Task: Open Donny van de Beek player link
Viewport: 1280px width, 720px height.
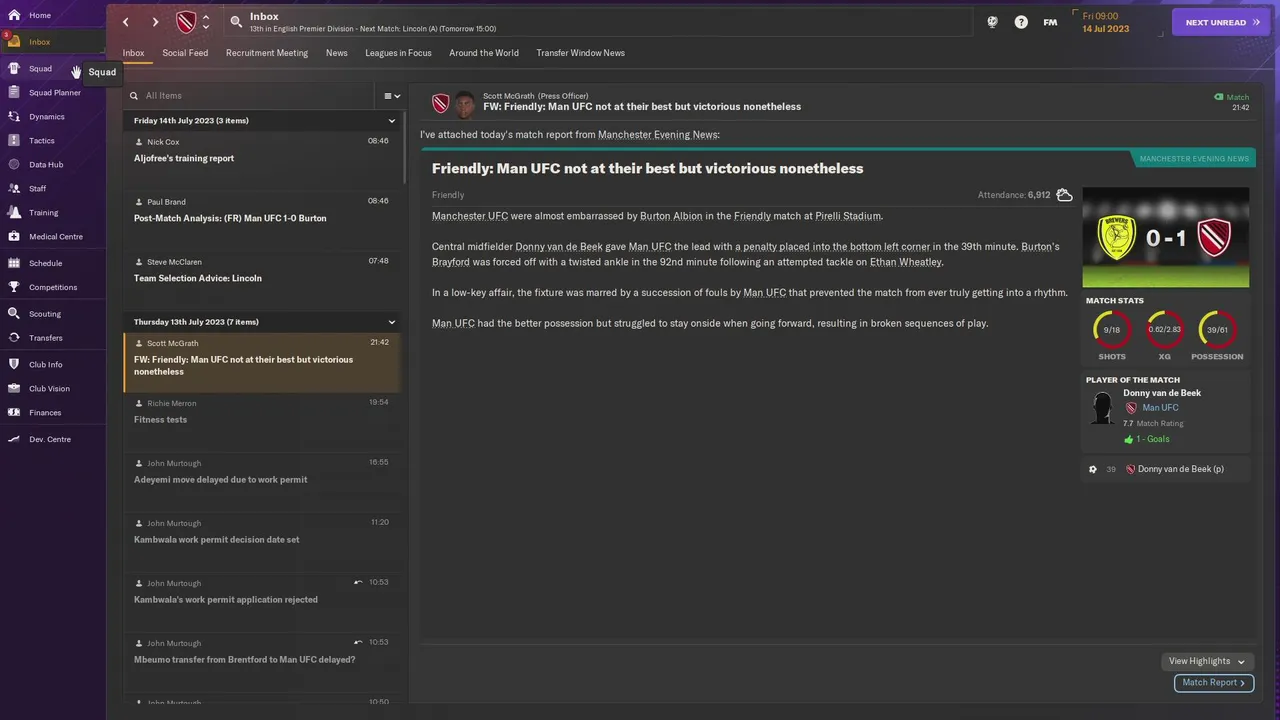Action: pyautogui.click(x=1162, y=393)
